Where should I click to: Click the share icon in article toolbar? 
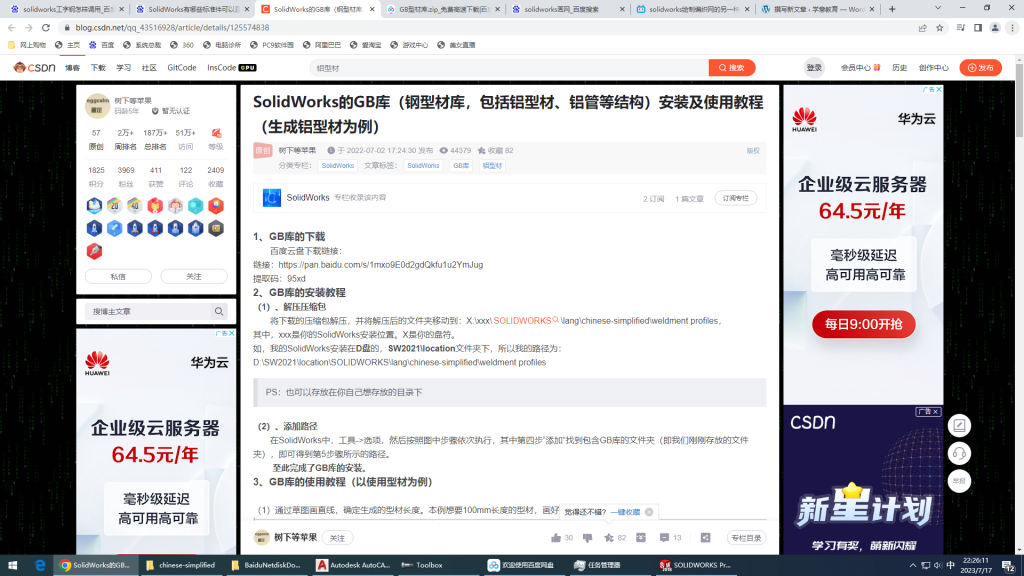[x=705, y=538]
